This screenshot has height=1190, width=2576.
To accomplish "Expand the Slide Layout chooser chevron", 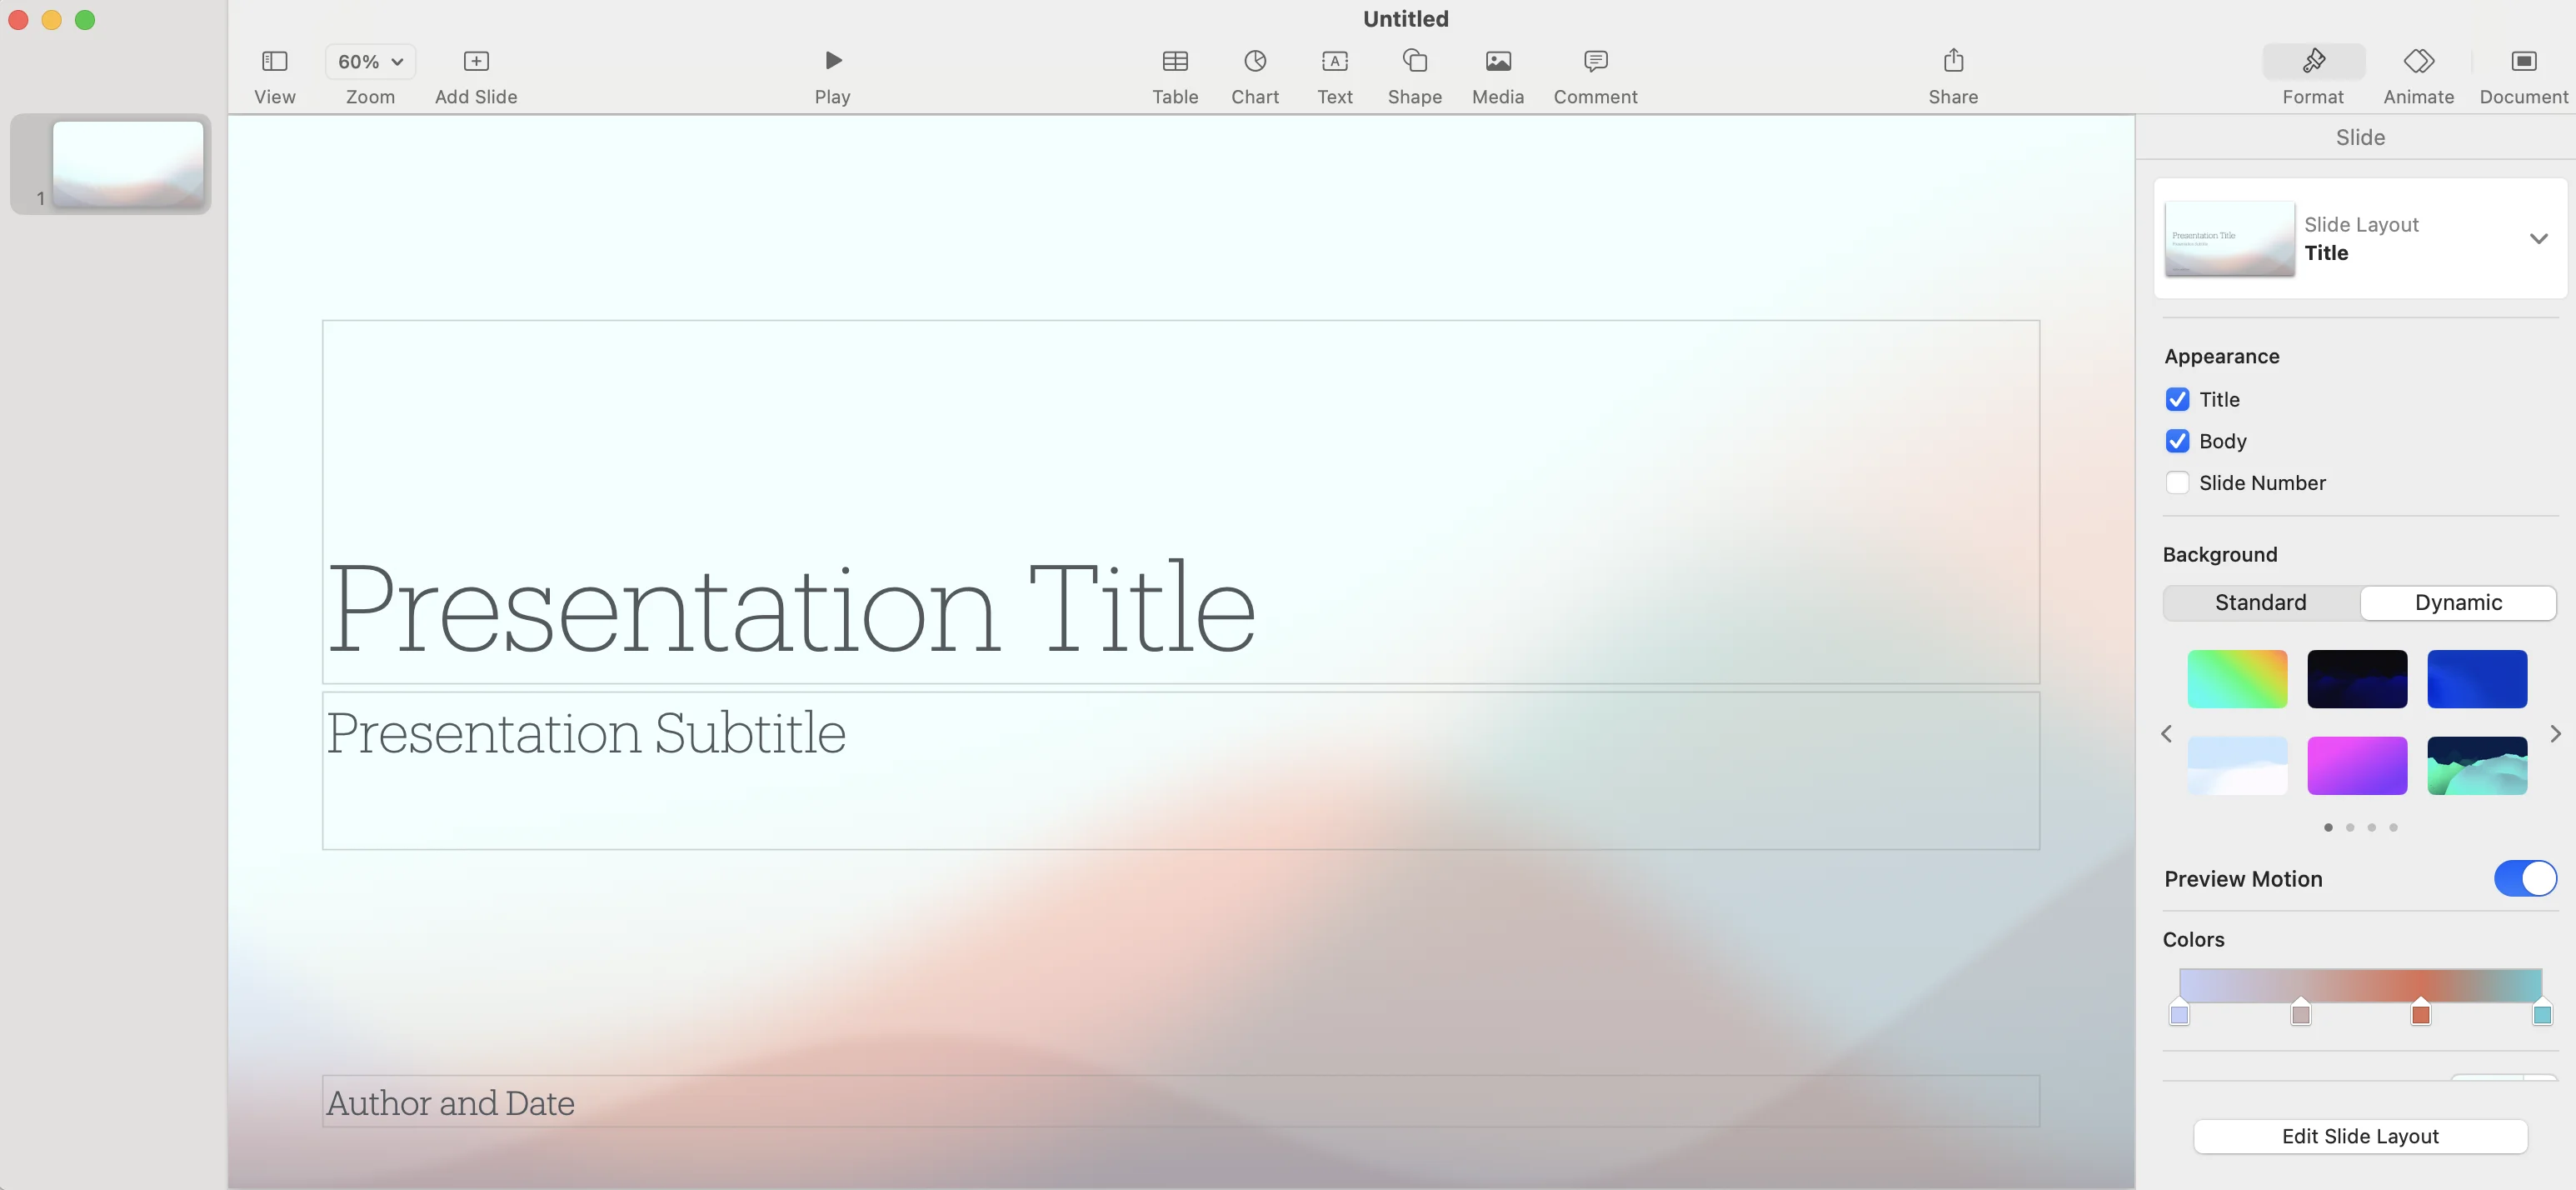I will pos(2538,239).
